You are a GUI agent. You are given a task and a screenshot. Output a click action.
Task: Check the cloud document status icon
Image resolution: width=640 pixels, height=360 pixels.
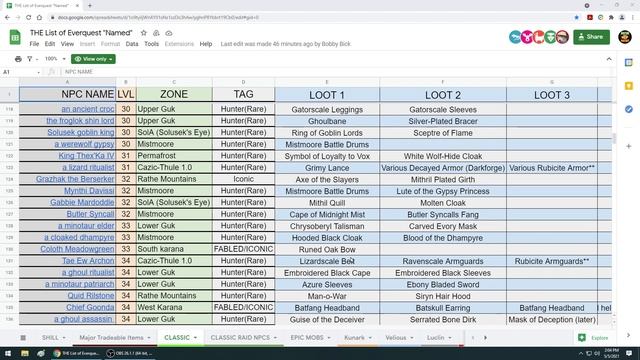tap(169, 33)
